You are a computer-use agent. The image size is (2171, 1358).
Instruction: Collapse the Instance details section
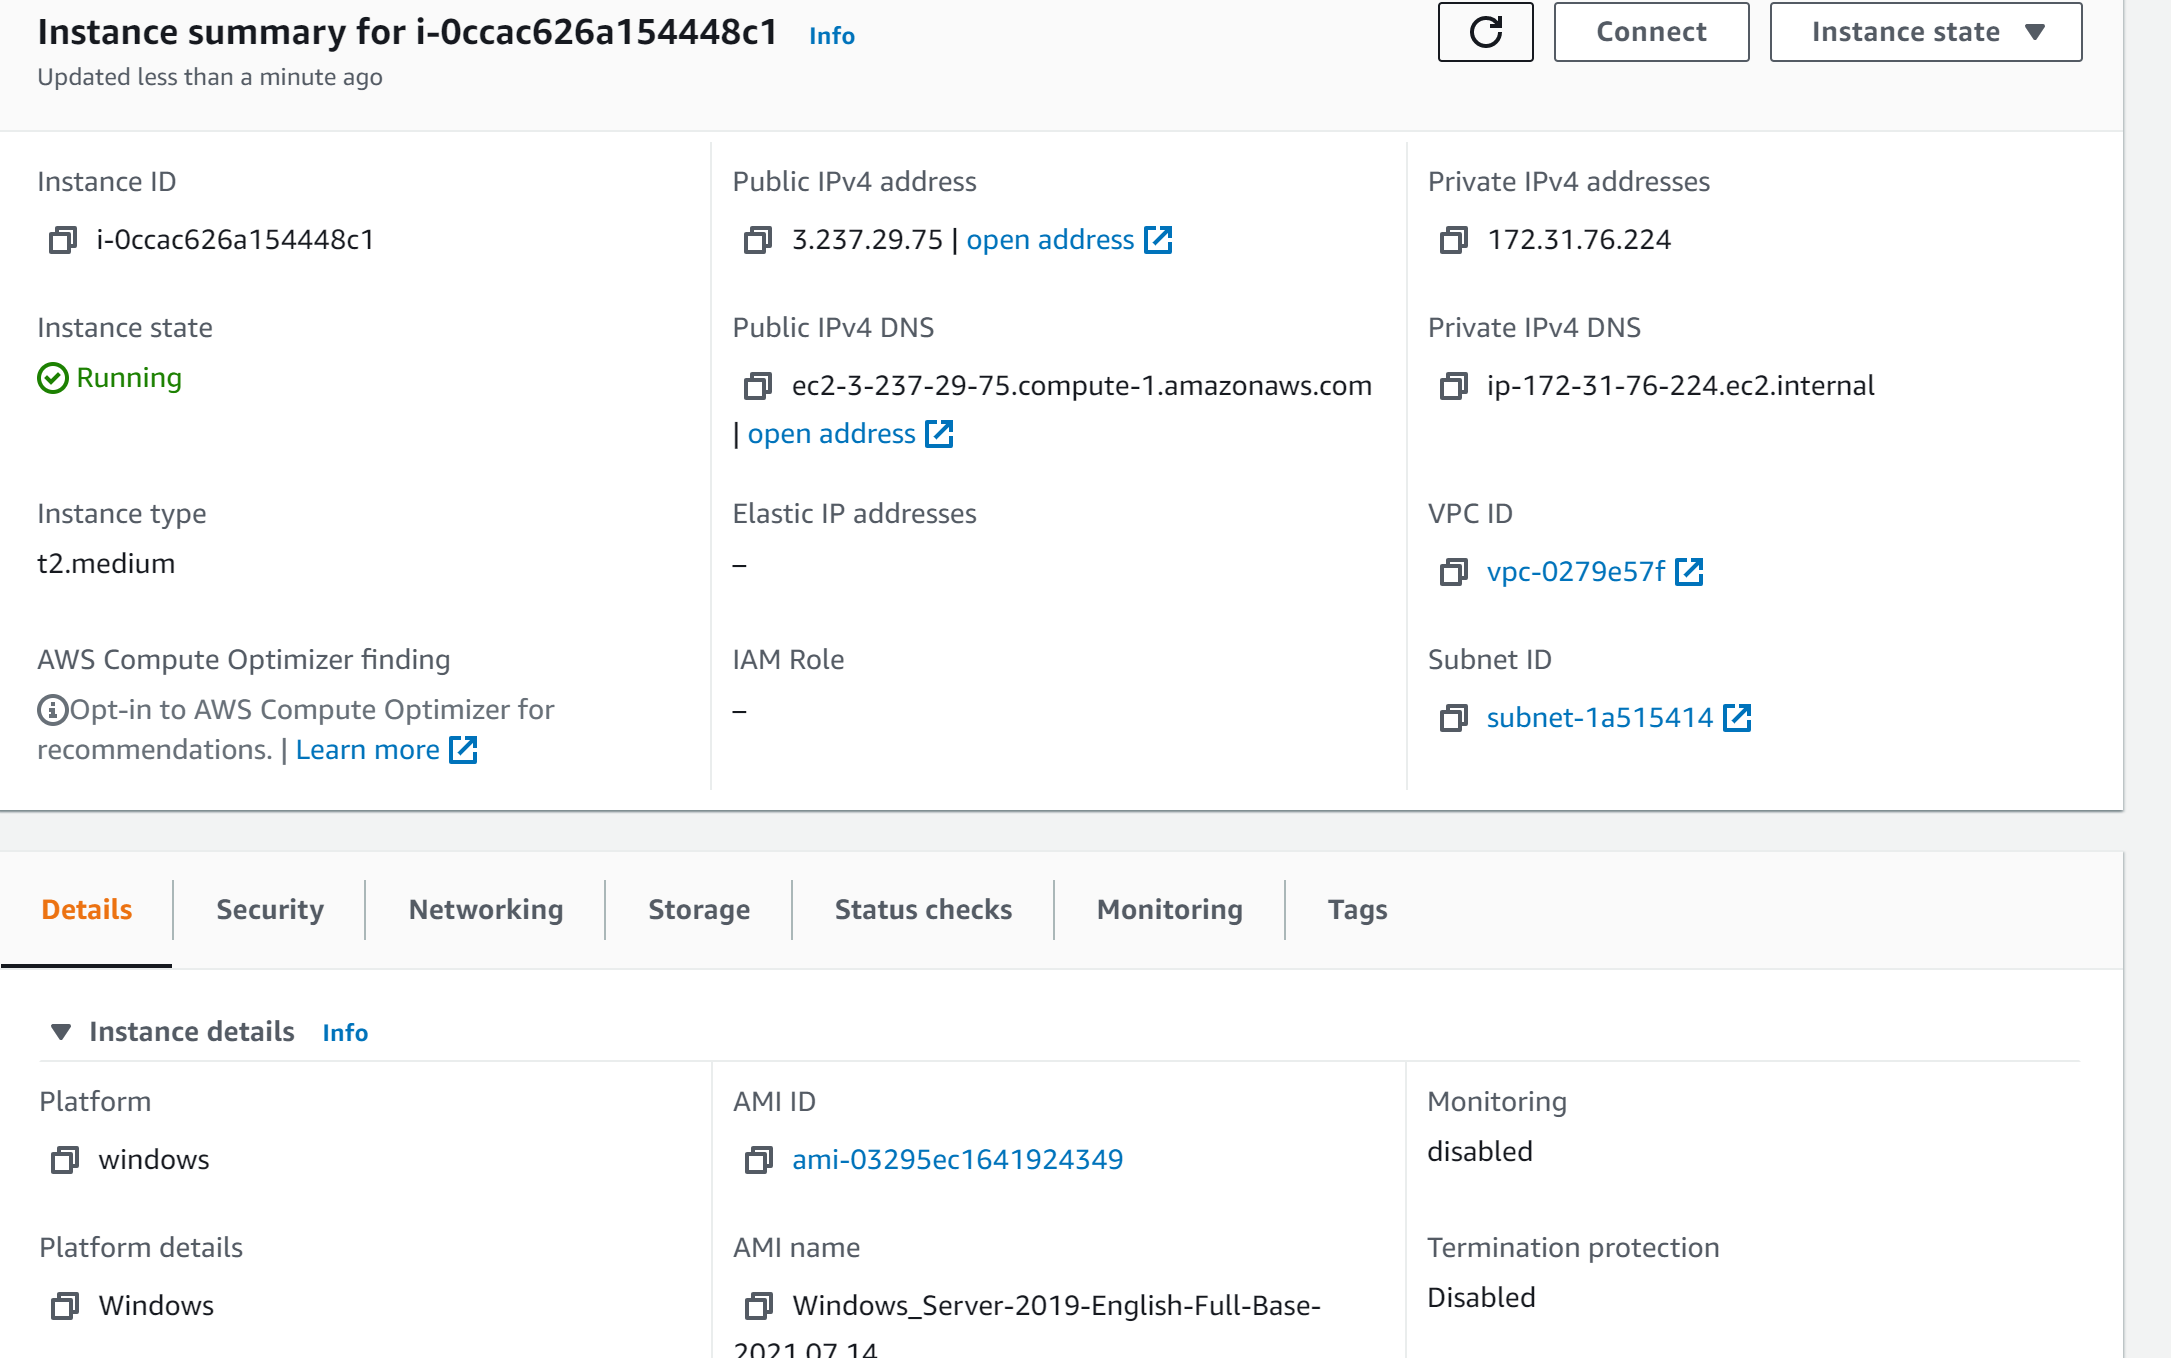61,1032
